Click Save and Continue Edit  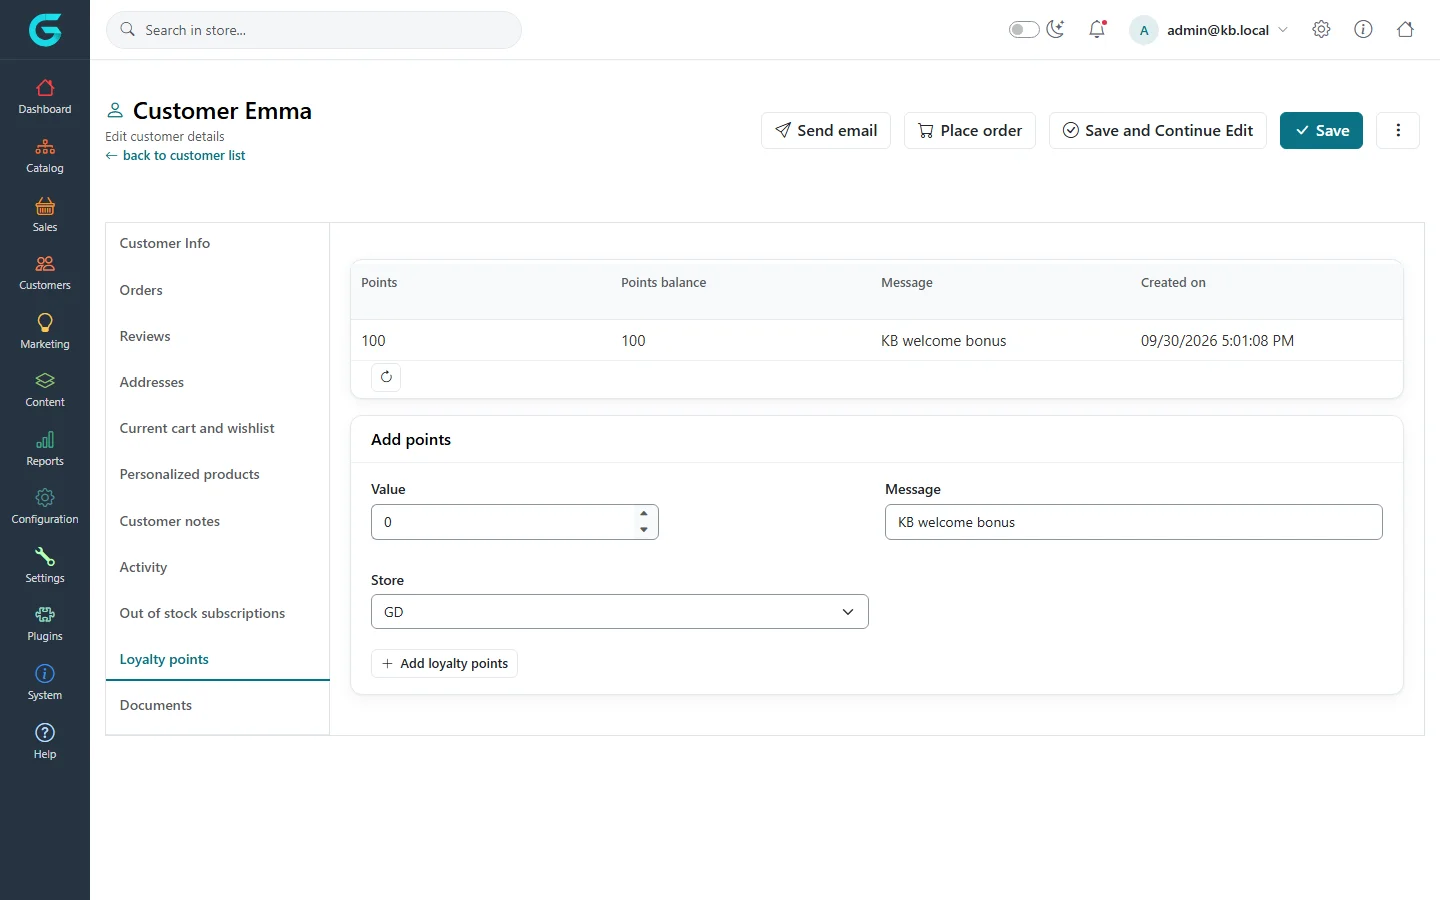pyautogui.click(x=1158, y=130)
